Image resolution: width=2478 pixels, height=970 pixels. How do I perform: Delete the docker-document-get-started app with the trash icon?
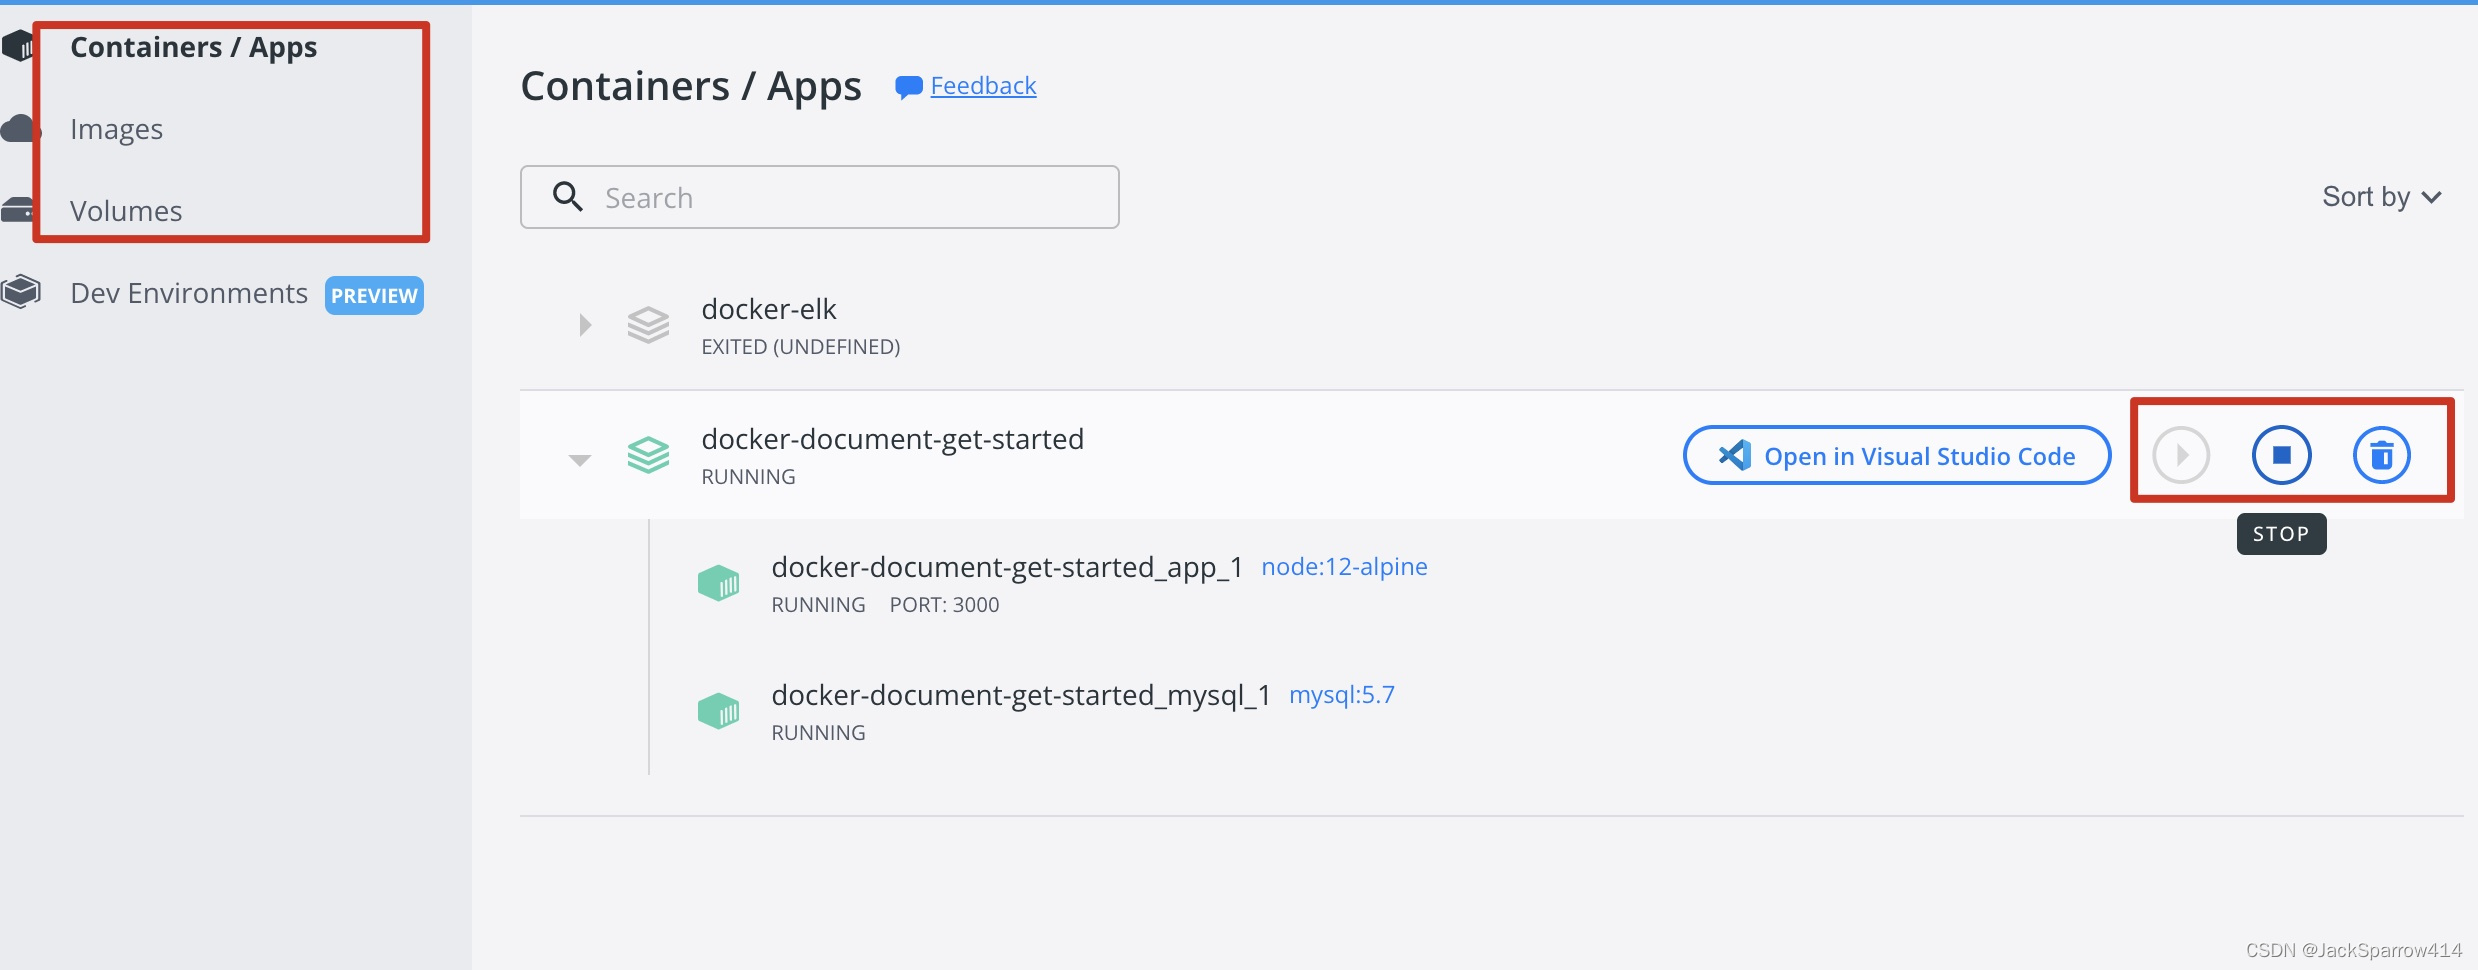(2382, 455)
